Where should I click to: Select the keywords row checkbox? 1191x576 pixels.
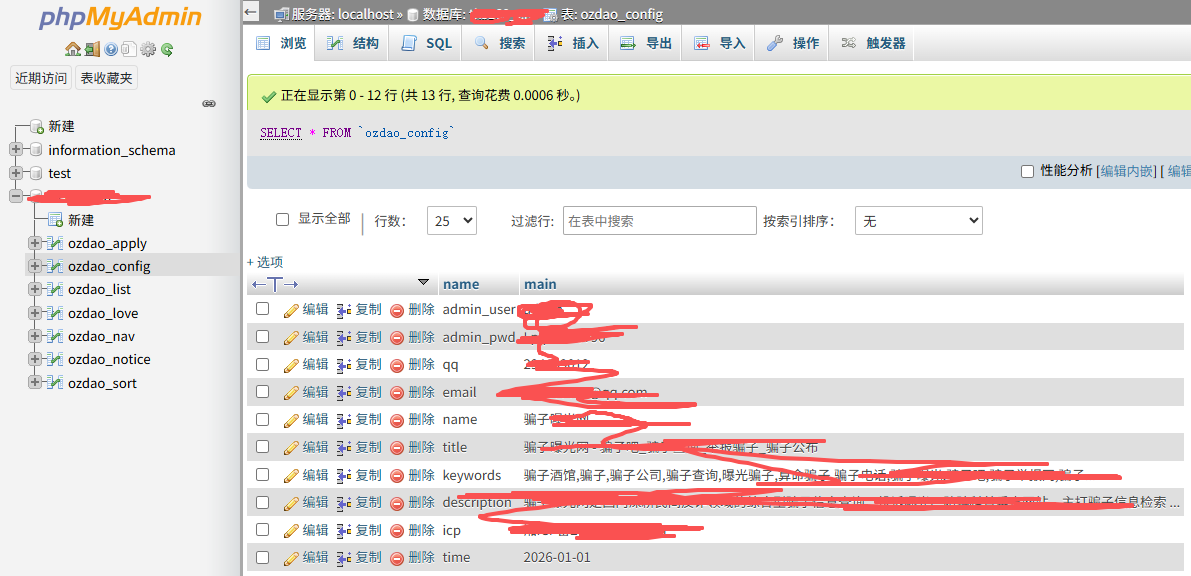point(262,474)
